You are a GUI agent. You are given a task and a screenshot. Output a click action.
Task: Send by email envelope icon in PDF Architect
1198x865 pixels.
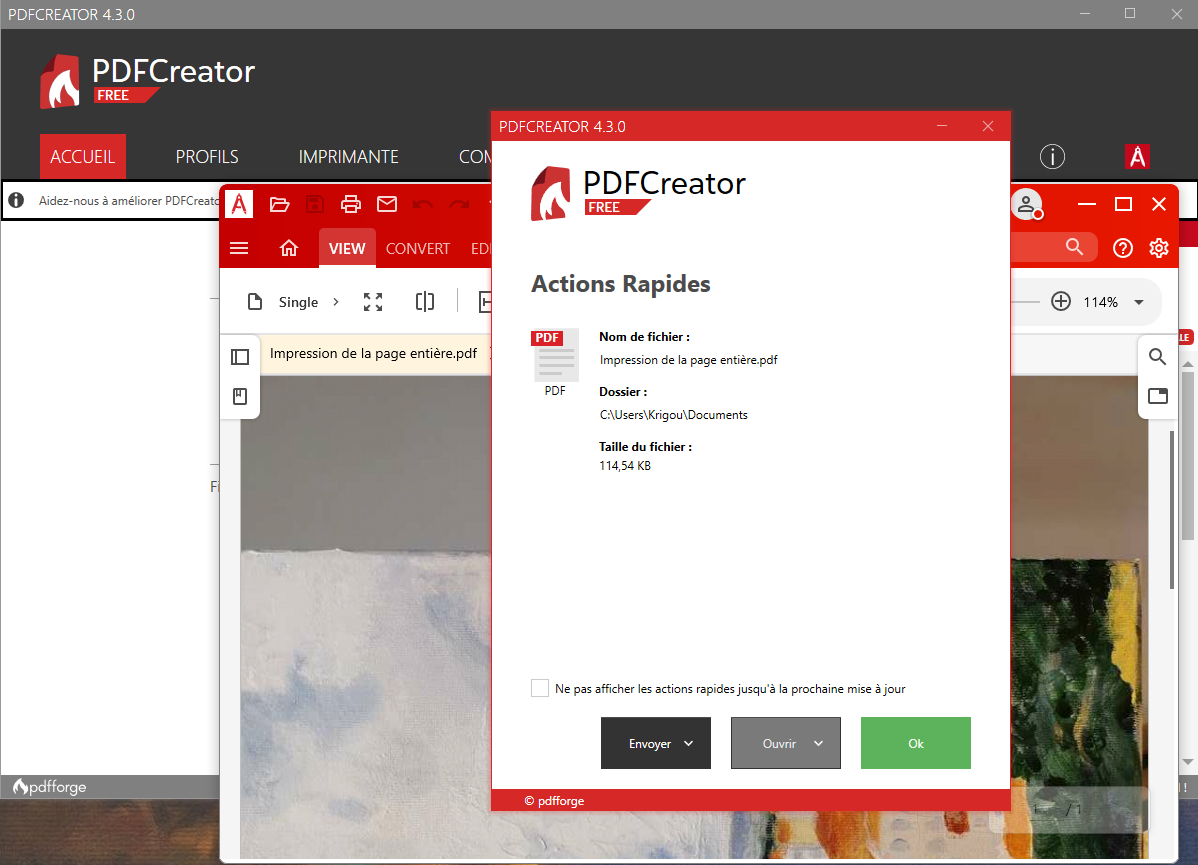(x=387, y=204)
